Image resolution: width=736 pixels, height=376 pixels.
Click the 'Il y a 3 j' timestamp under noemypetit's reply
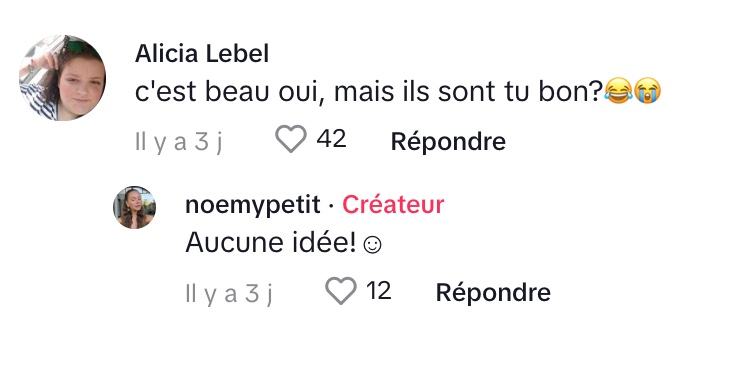229,293
